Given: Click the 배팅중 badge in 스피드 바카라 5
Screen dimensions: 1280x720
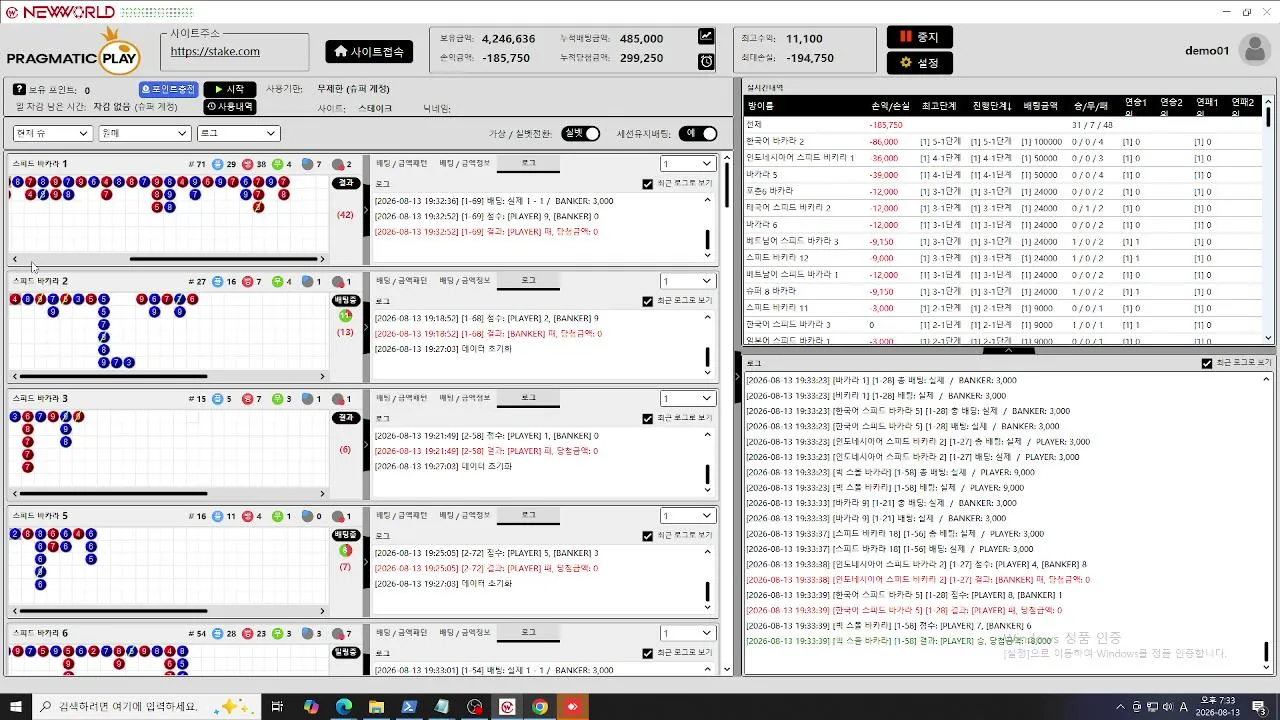Looking at the screenshot, I should pyautogui.click(x=346, y=535).
